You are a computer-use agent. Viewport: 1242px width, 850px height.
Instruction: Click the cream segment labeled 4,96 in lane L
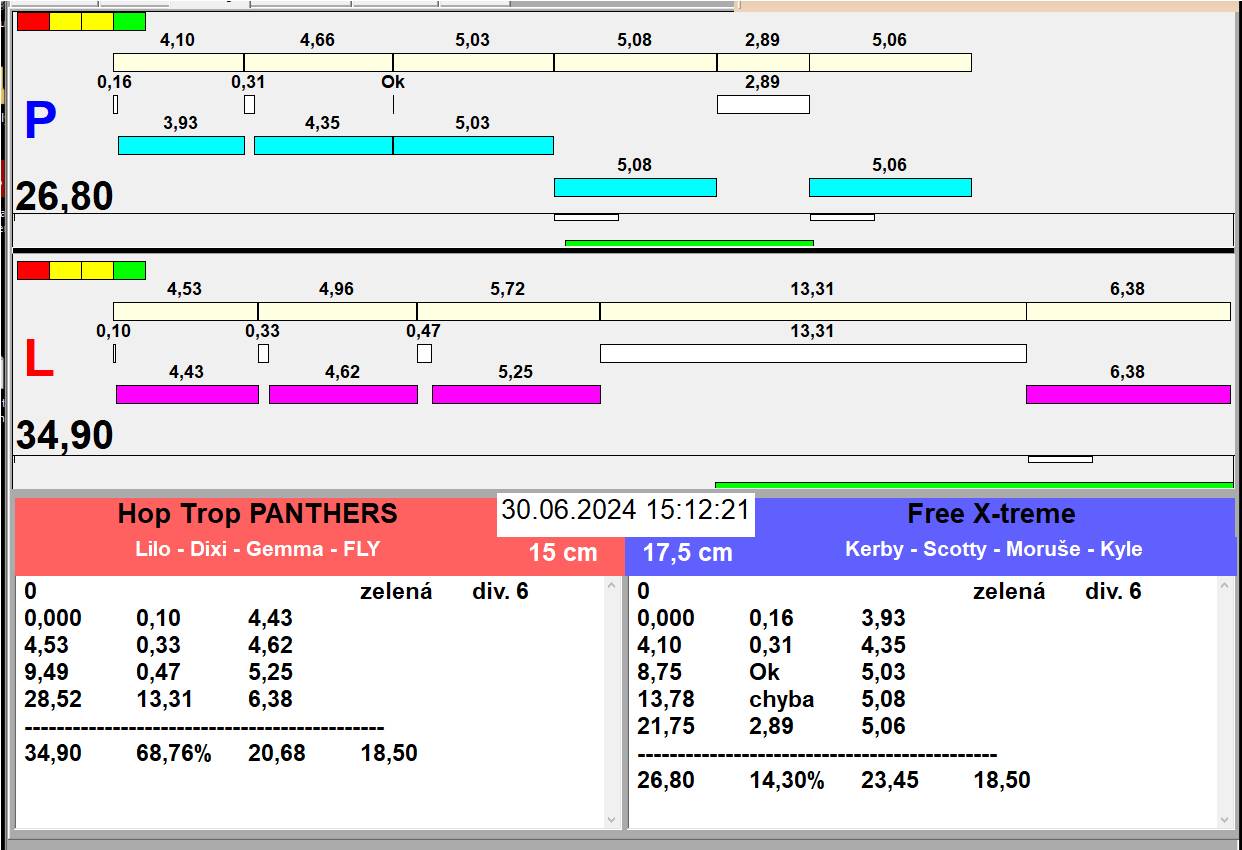pos(337,311)
